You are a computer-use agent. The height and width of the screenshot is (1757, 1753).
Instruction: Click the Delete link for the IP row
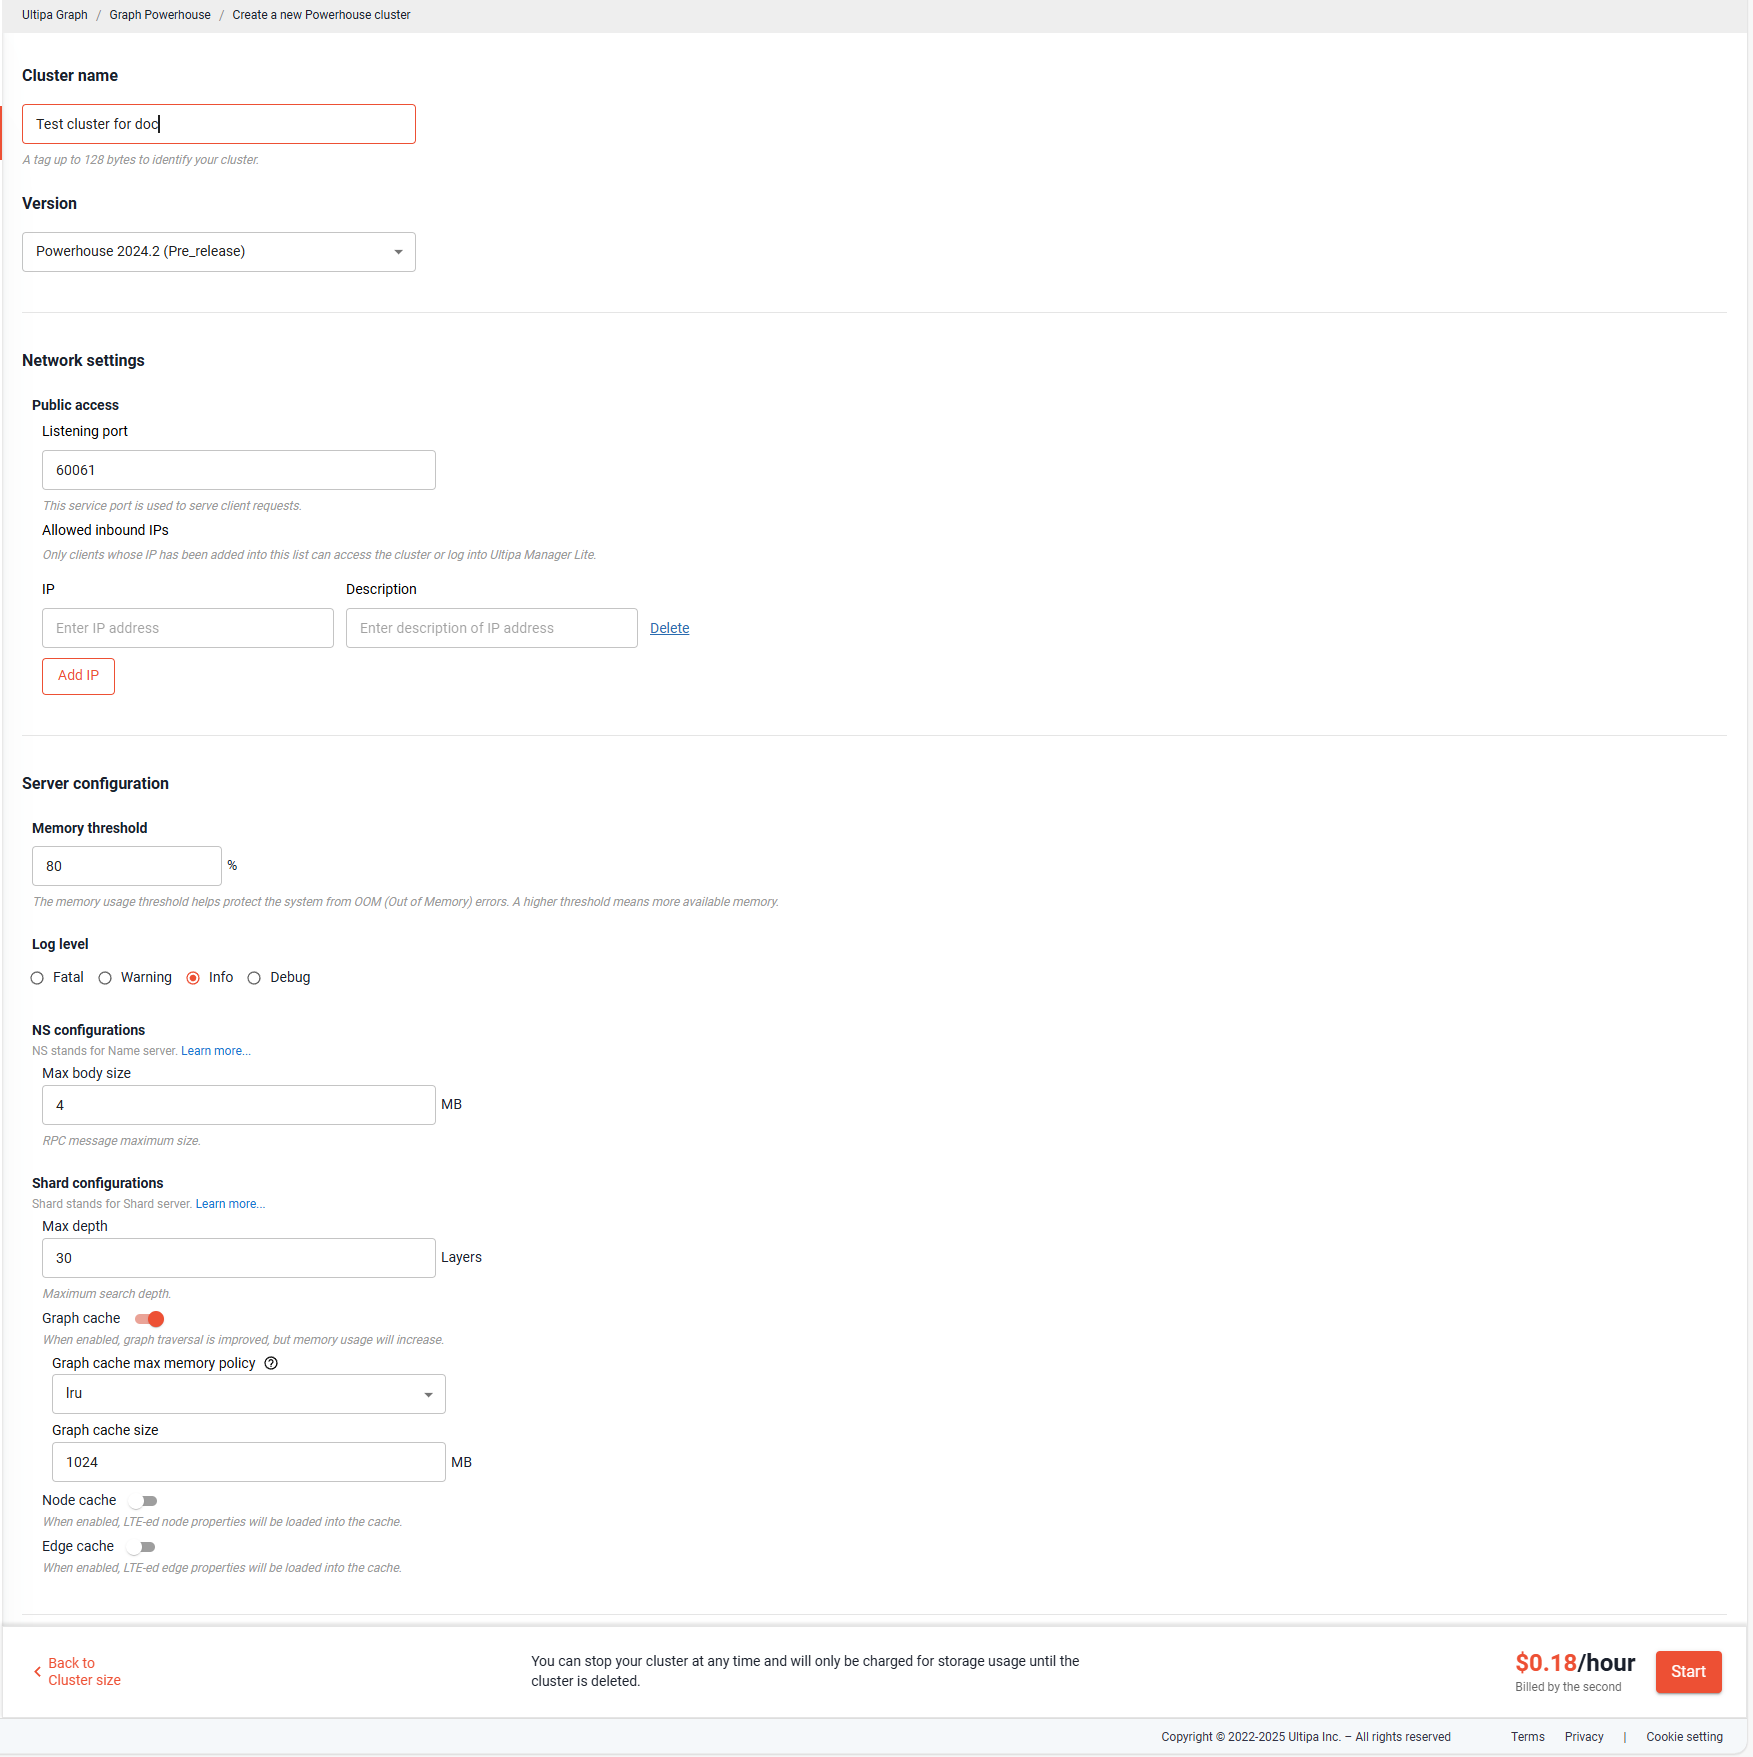[x=669, y=628]
